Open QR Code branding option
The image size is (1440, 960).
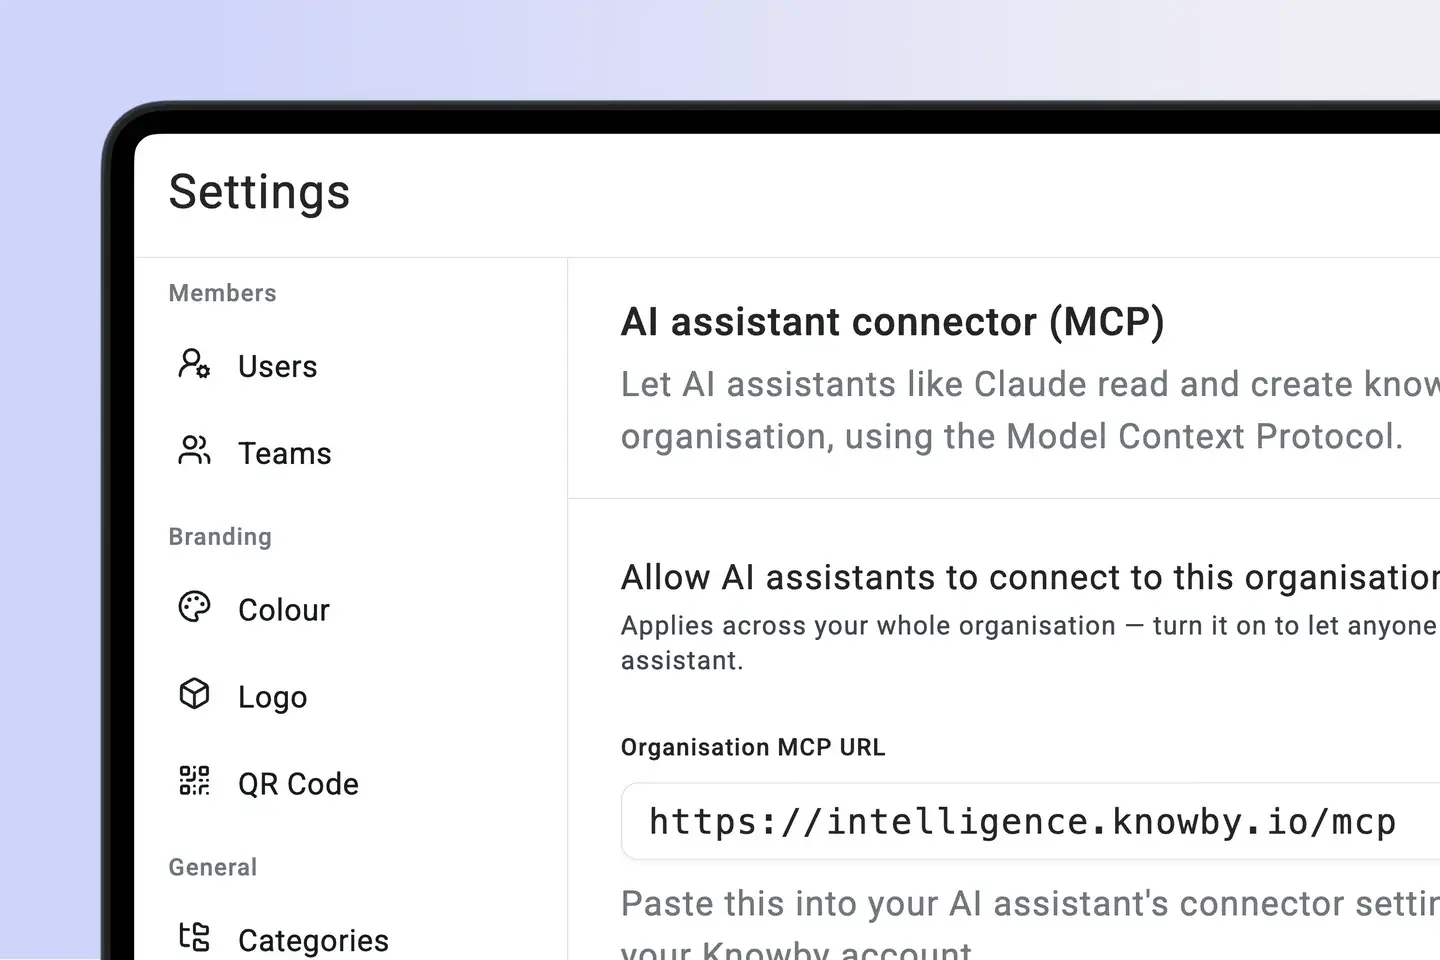298,784
